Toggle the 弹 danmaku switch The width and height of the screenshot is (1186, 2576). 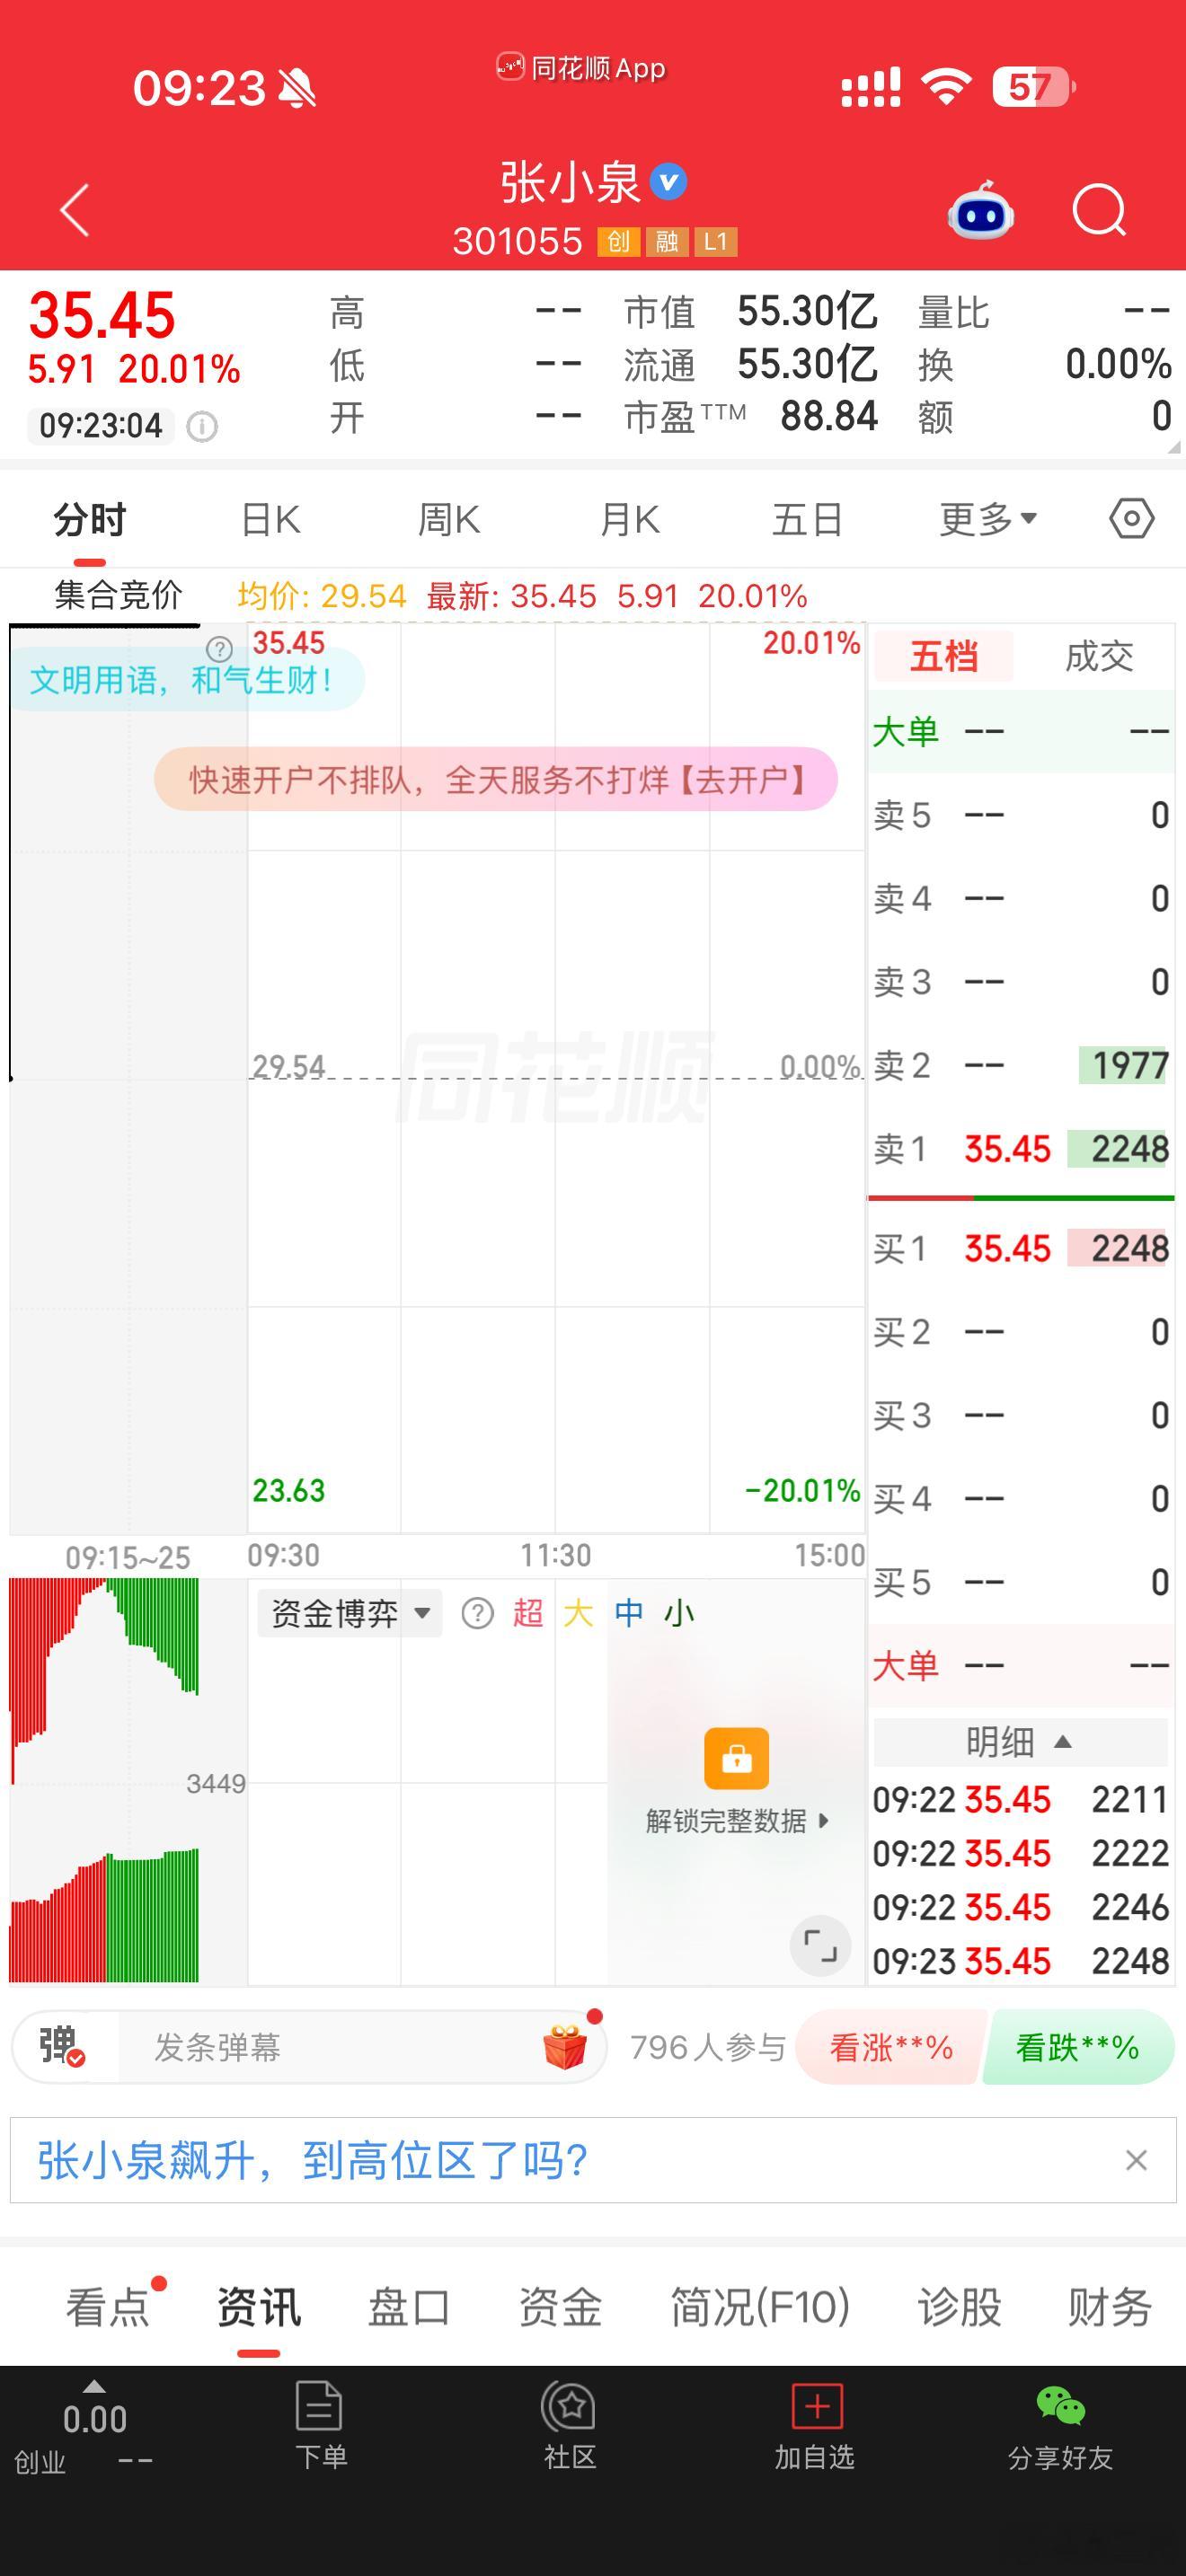(62, 2047)
